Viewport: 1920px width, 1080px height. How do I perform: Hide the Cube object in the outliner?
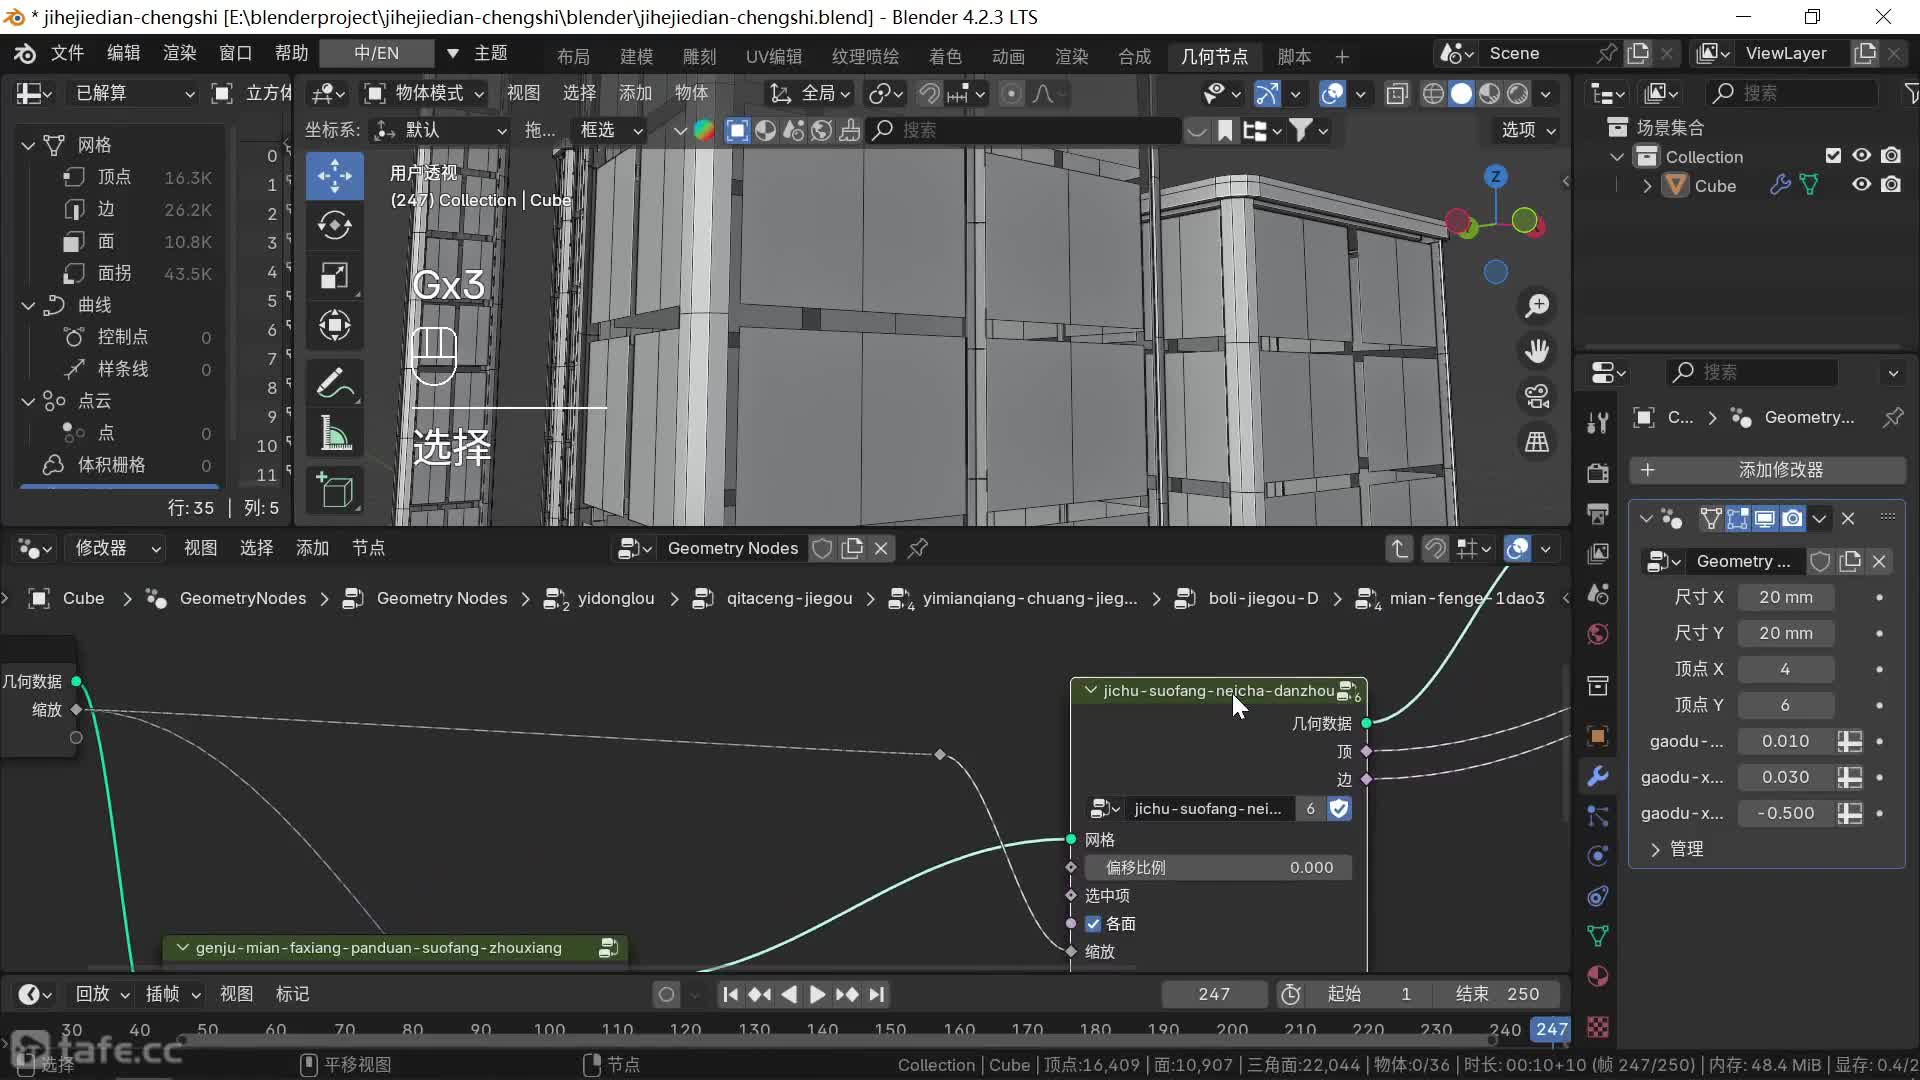(x=1861, y=185)
